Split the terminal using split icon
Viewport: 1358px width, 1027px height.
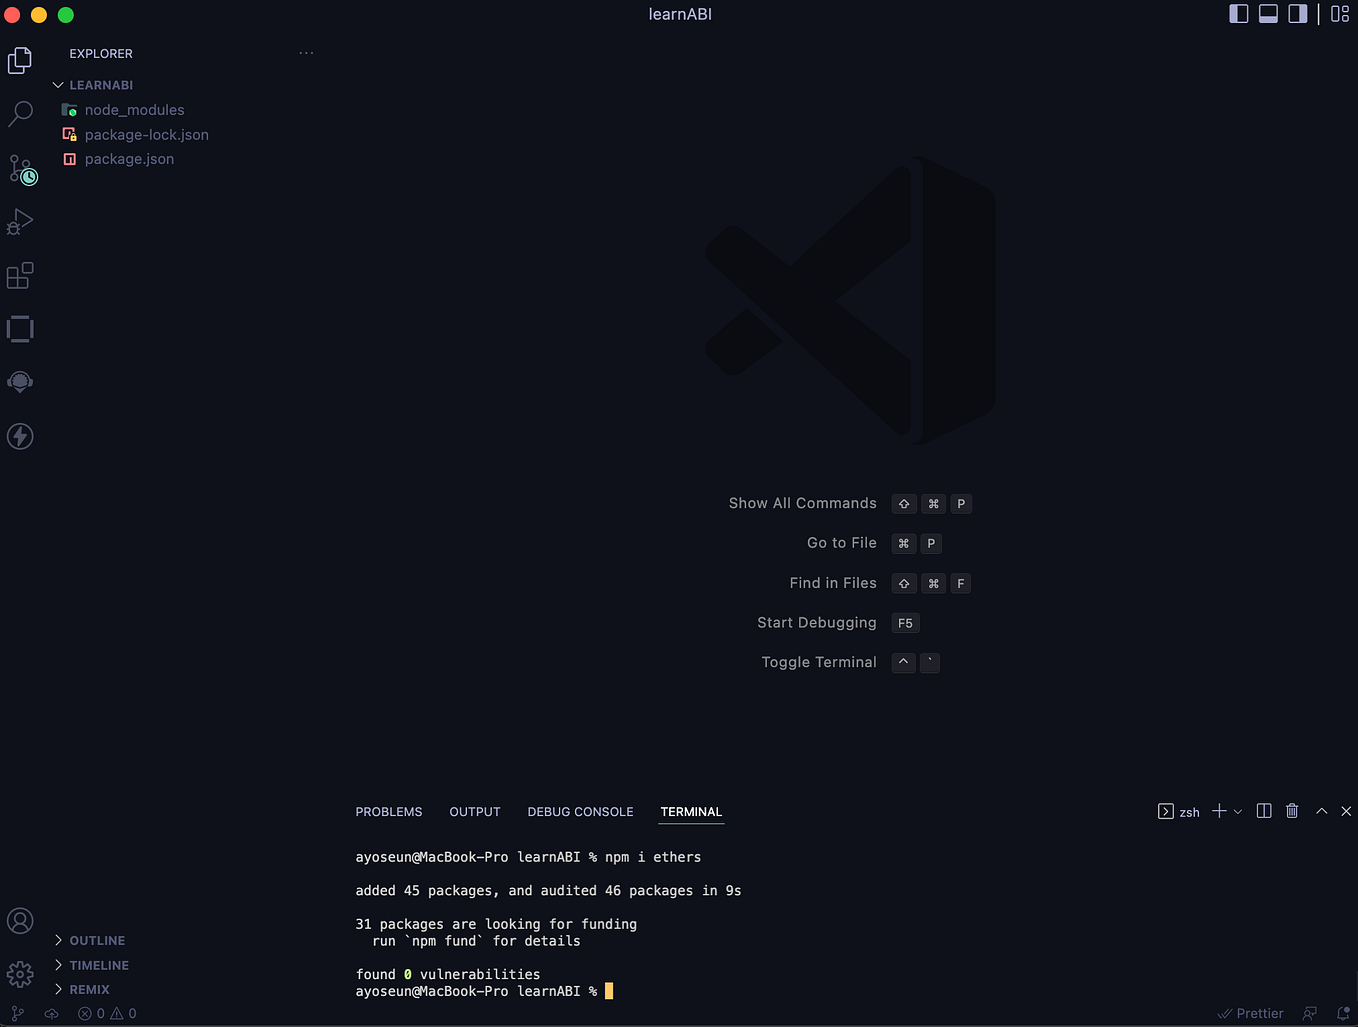(x=1263, y=811)
